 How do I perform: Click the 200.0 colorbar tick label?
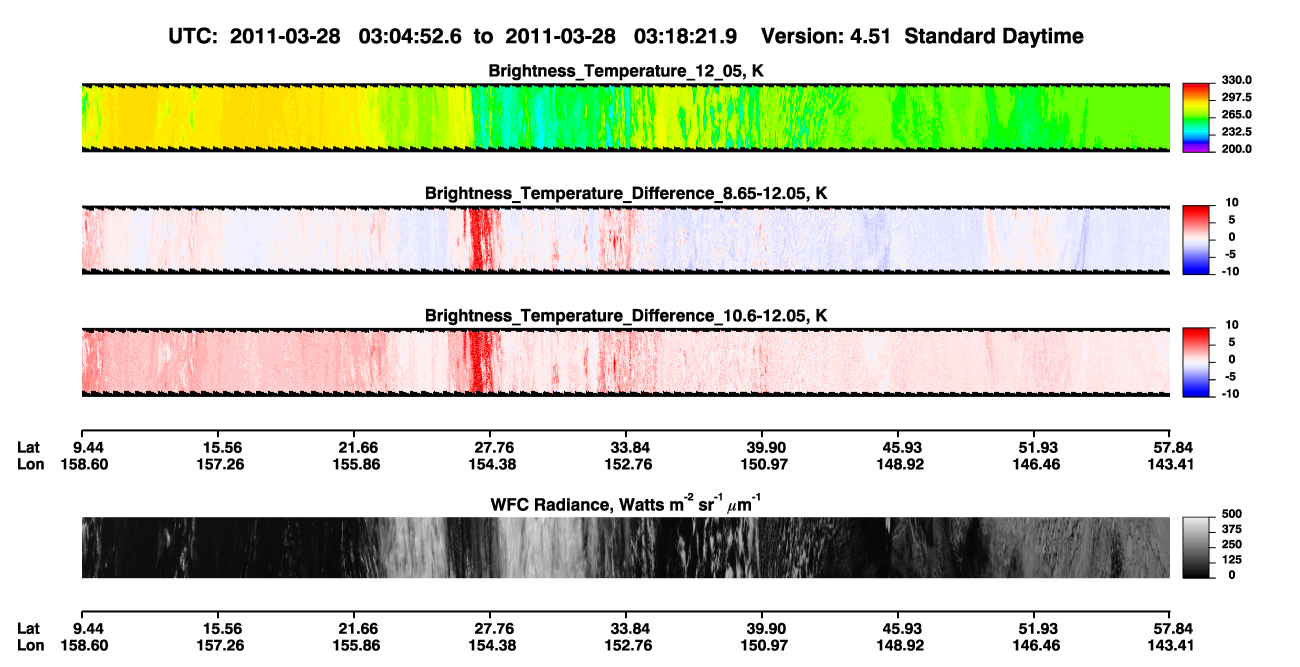pyautogui.click(x=1234, y=148)
